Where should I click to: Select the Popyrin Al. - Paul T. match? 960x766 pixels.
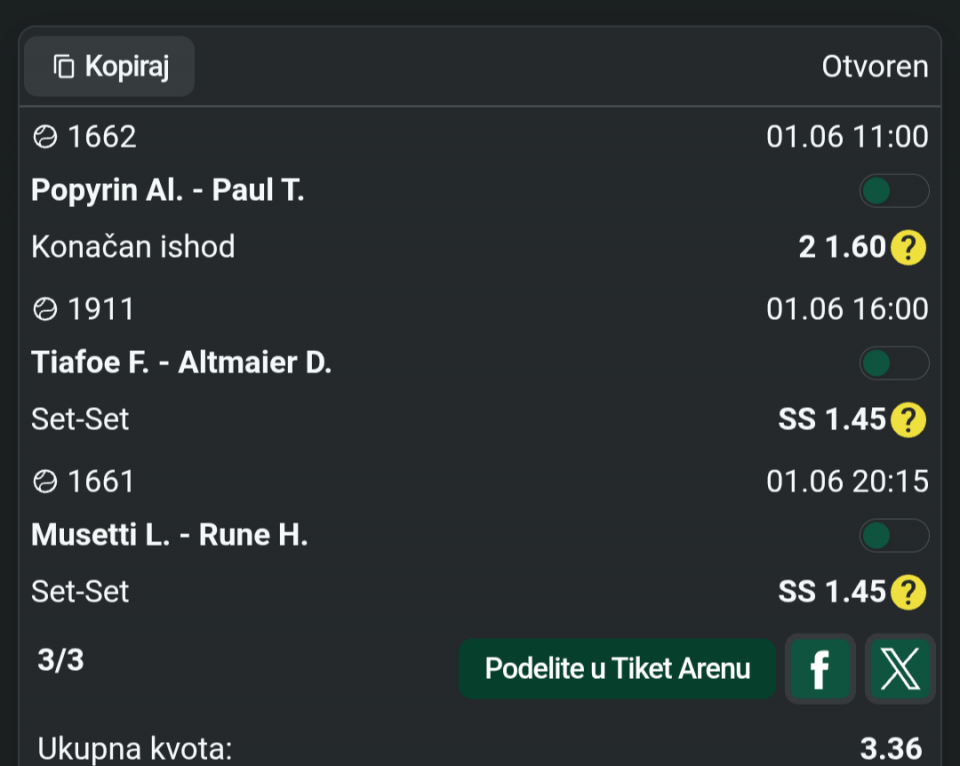[x=168, y=190]
